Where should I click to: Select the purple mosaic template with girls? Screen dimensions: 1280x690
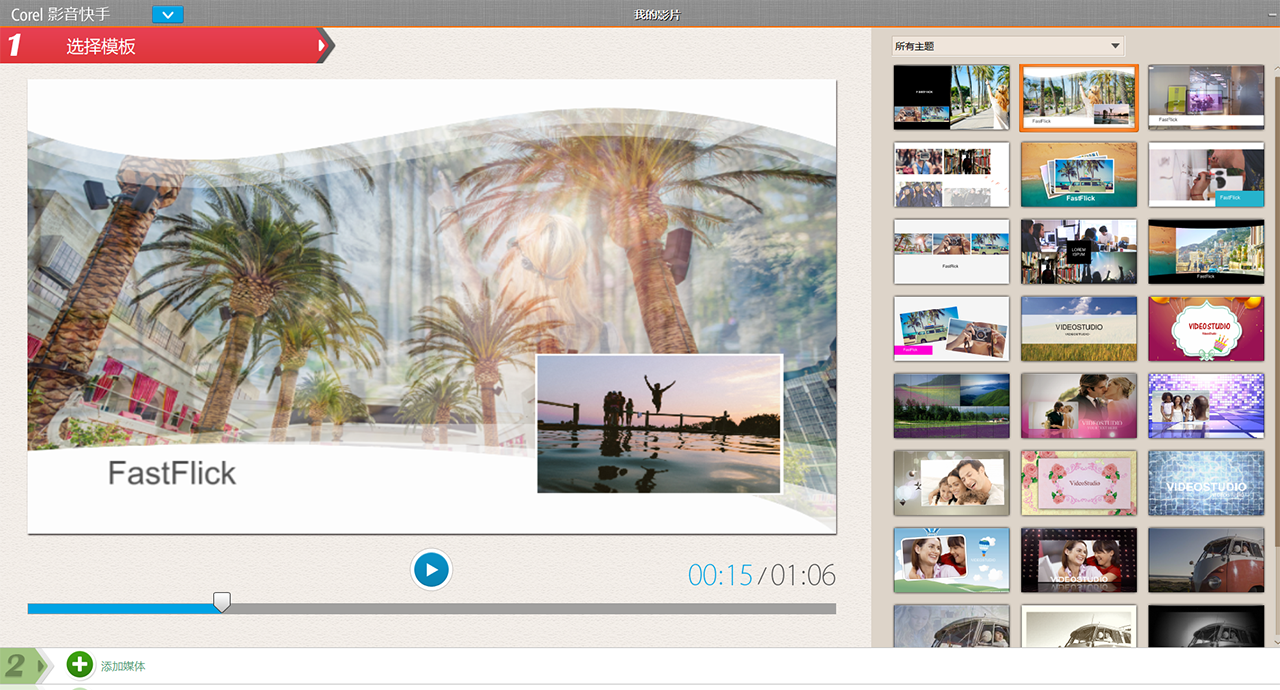pos(1206,406)
